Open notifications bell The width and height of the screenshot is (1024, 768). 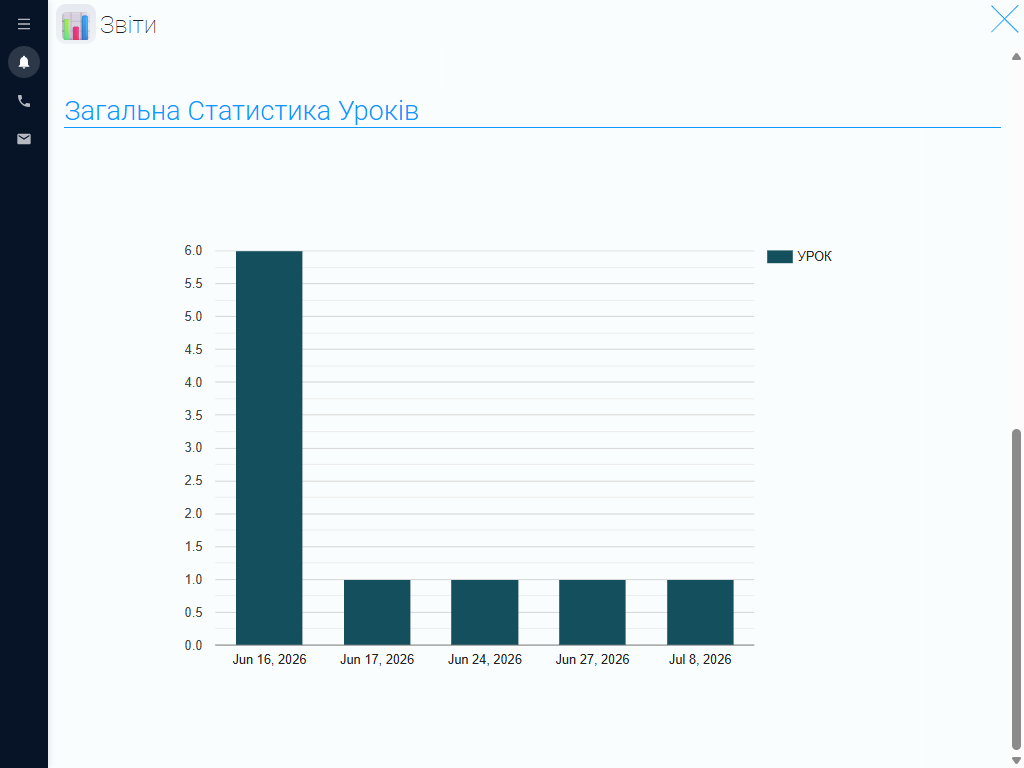[24, 62]
